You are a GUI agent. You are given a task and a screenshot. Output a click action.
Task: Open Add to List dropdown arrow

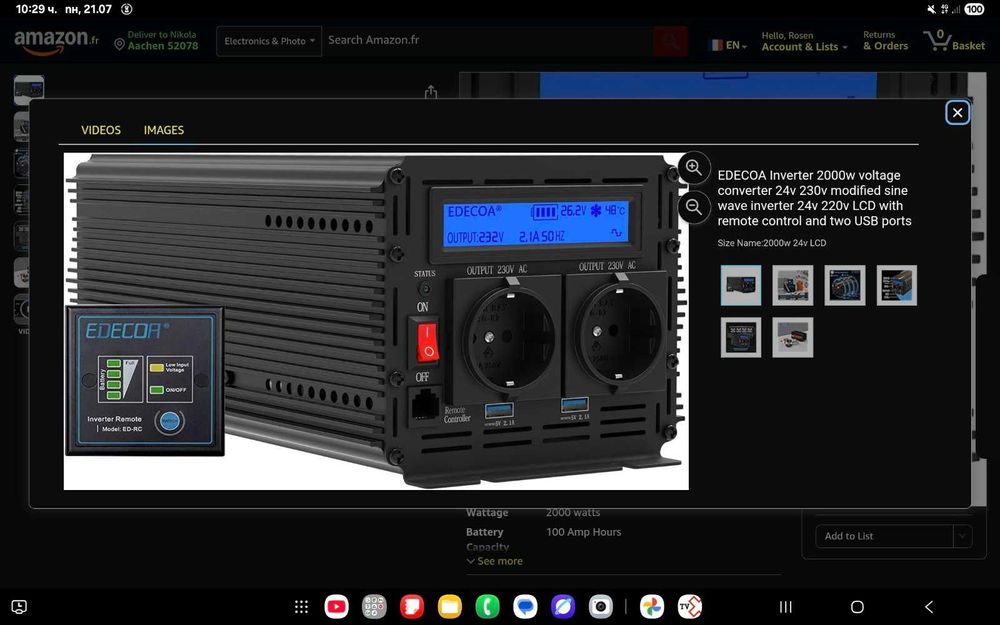point(963,536)
